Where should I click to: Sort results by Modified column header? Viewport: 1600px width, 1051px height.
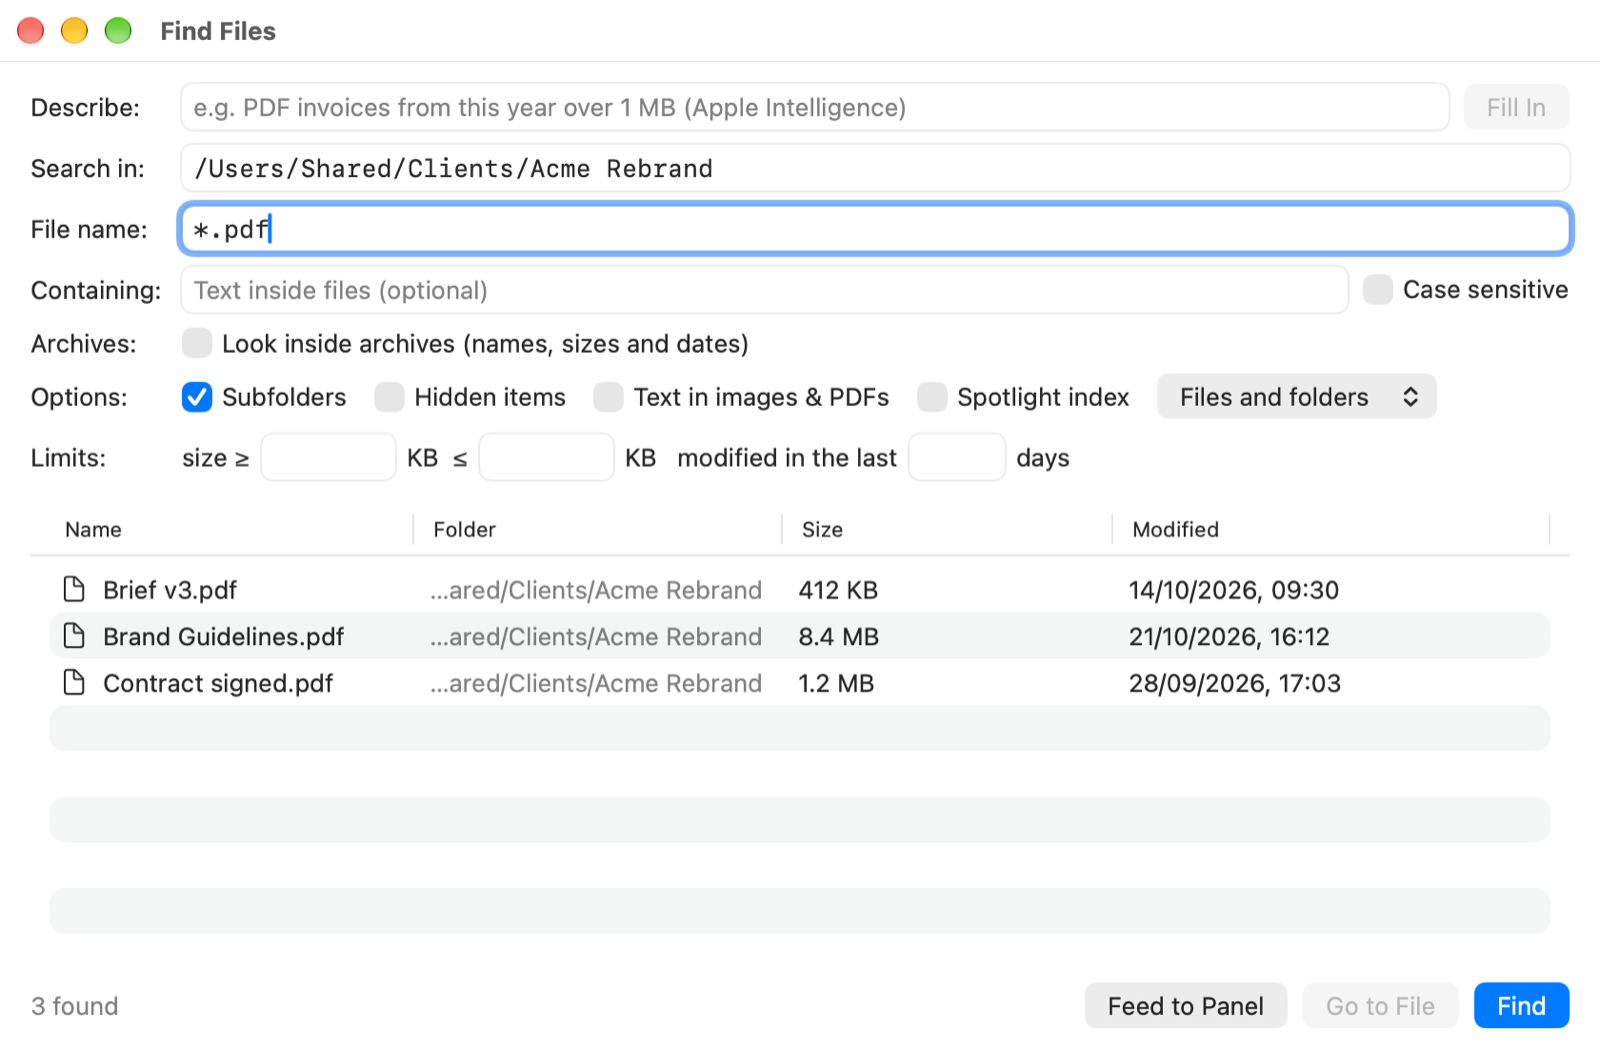[x=1175, y=529]
